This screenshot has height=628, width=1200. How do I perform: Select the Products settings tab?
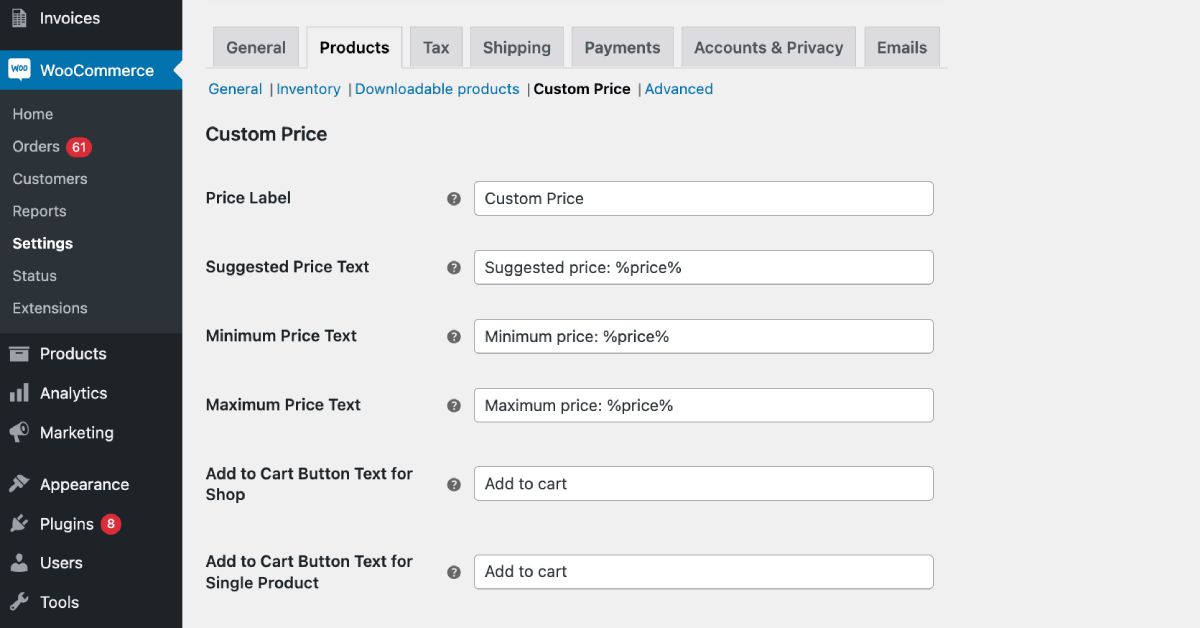pos(354,47)
